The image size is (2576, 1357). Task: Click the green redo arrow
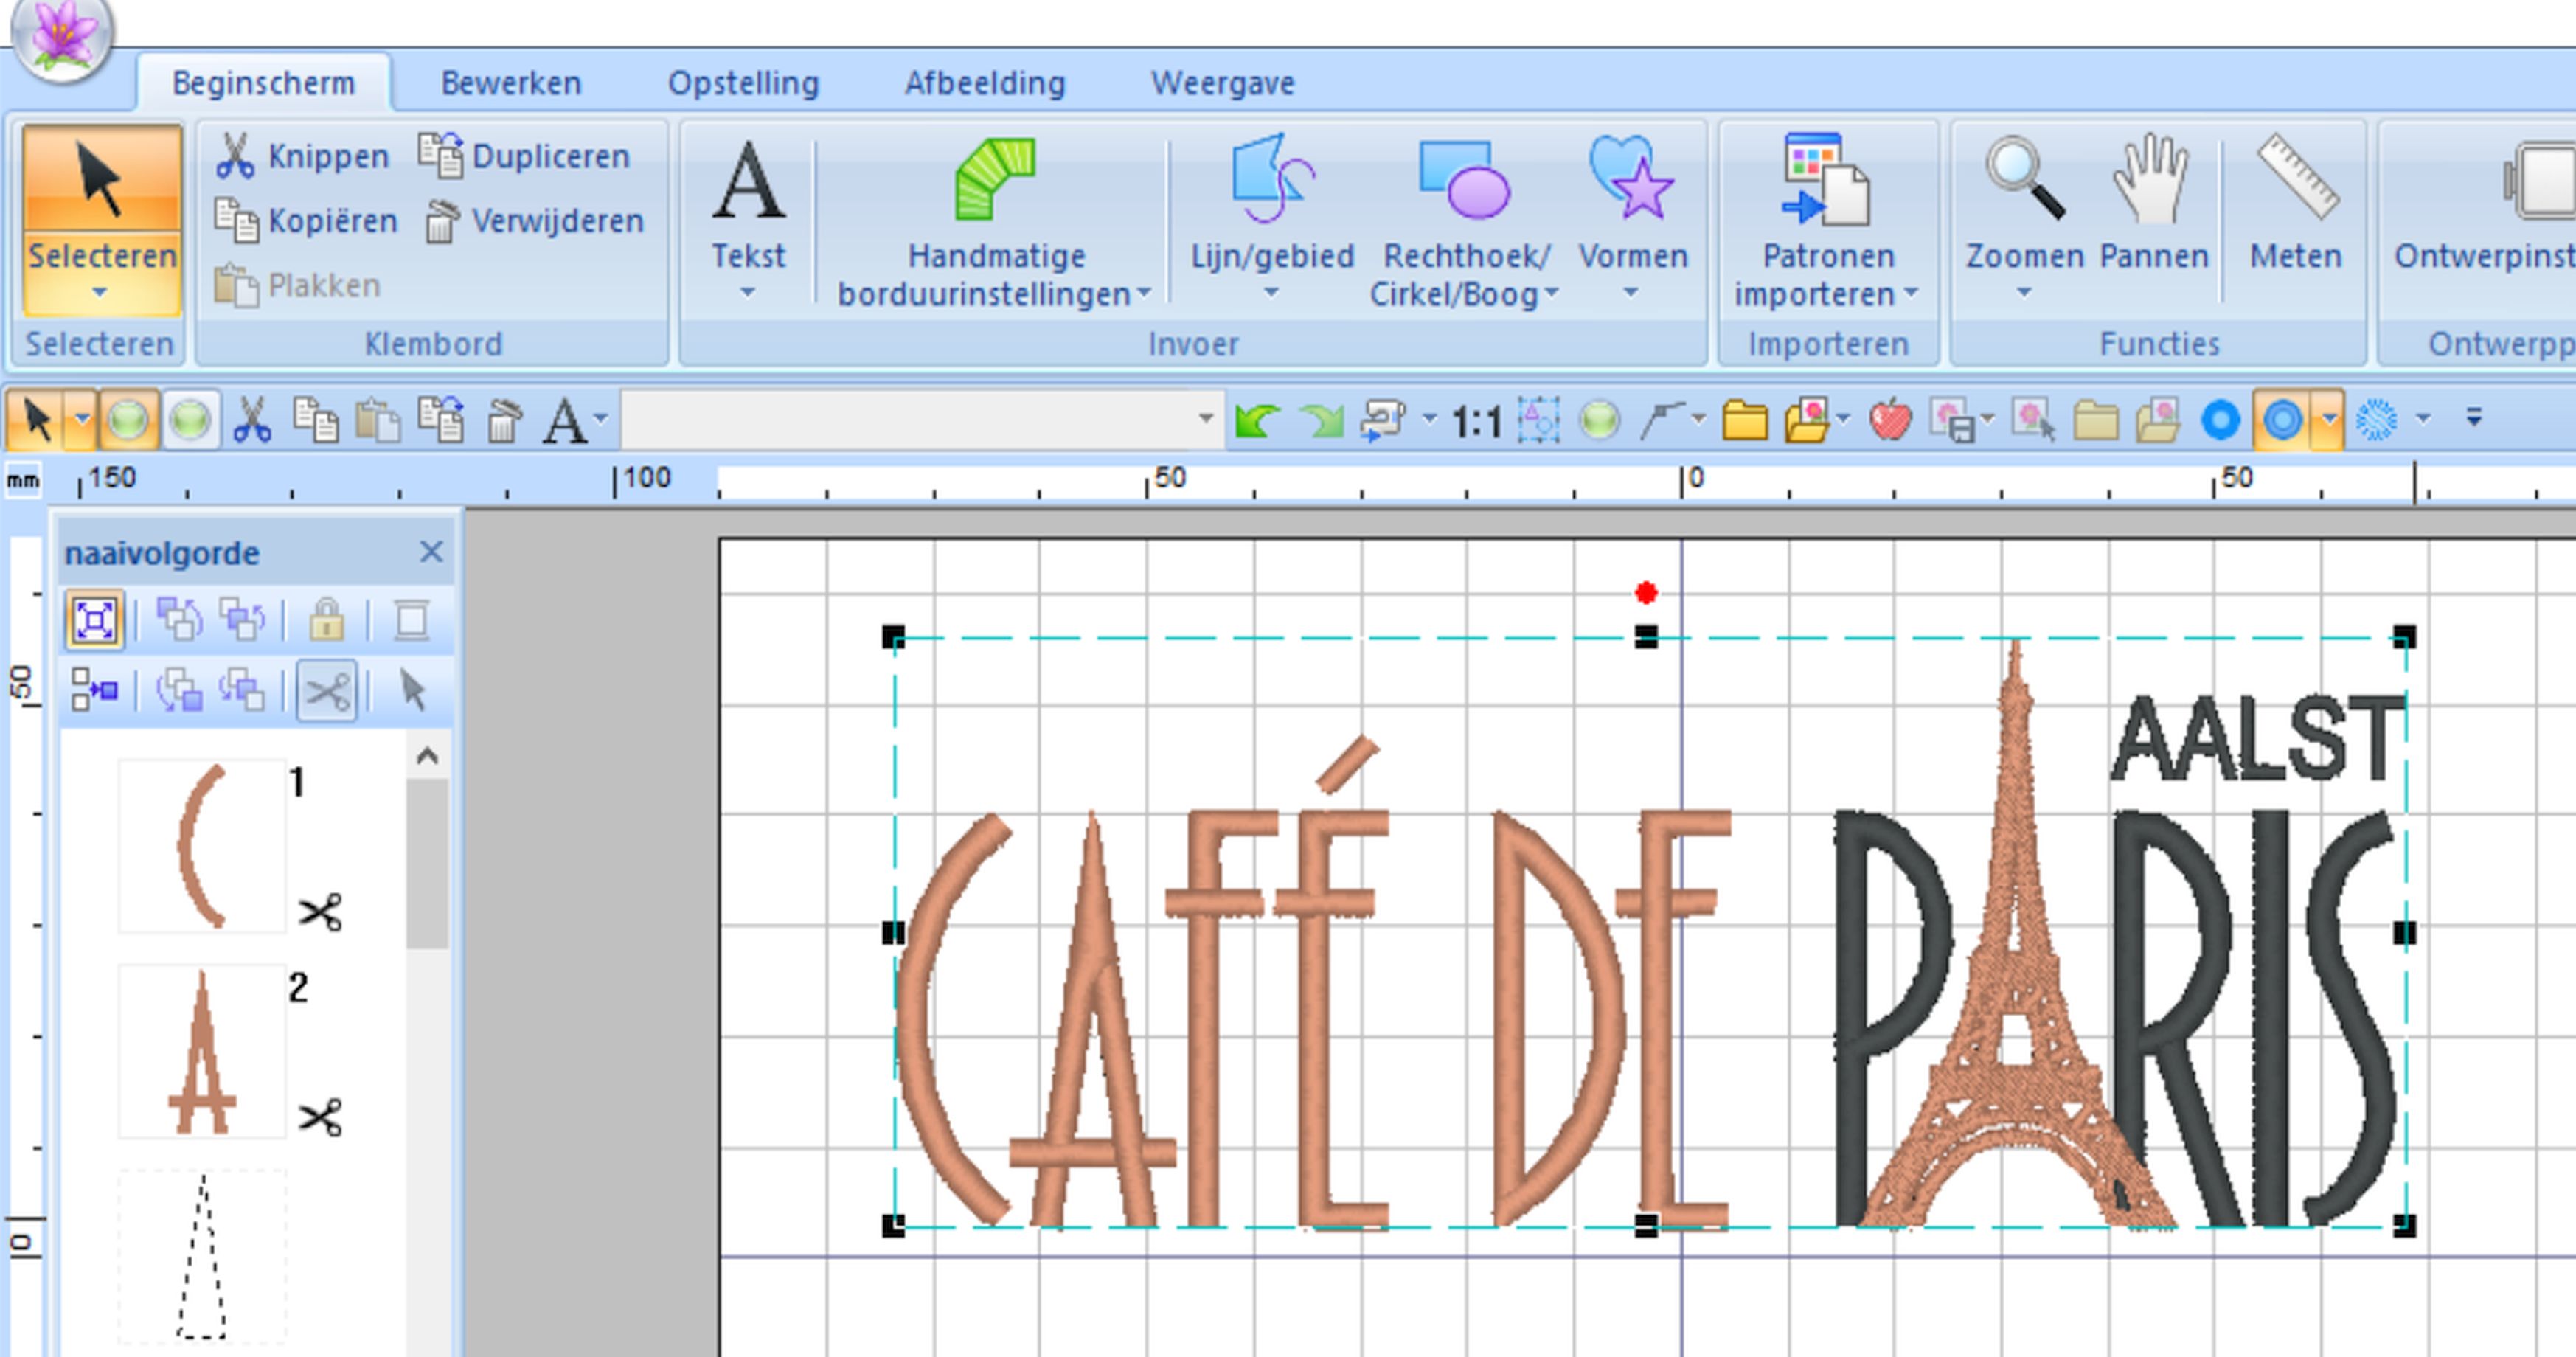1321,420
